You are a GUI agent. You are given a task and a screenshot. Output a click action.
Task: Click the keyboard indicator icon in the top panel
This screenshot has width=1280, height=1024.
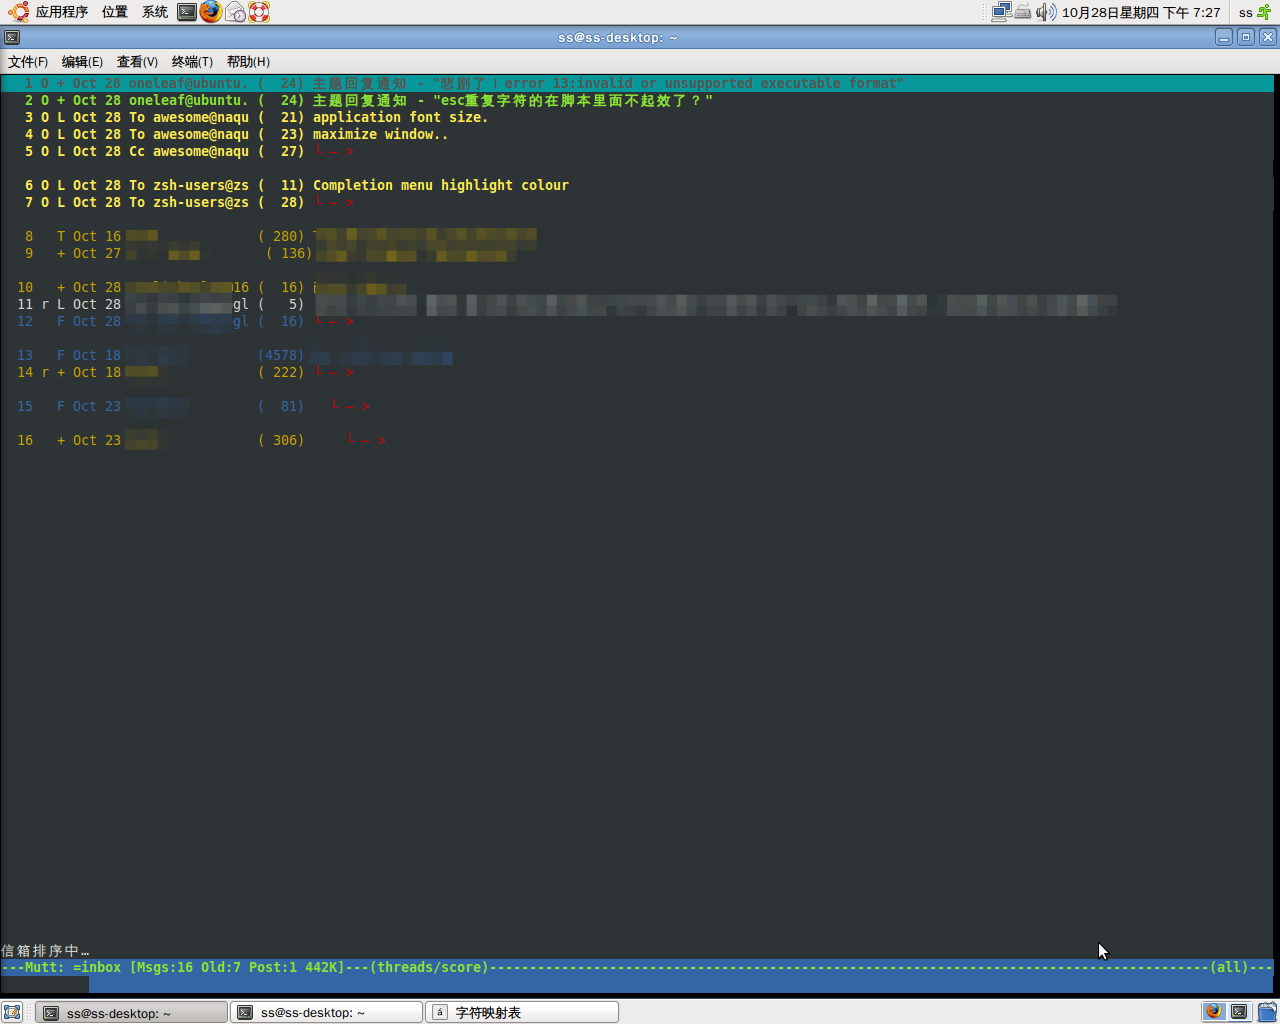[1023, 12]
